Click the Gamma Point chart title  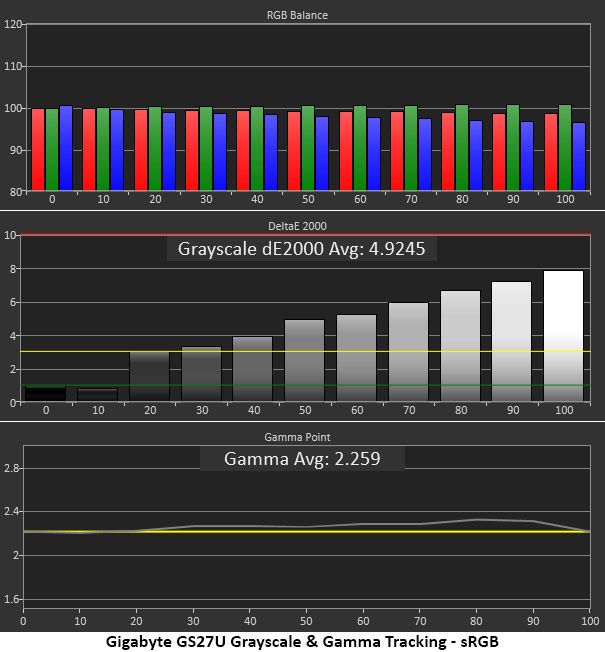297,437
